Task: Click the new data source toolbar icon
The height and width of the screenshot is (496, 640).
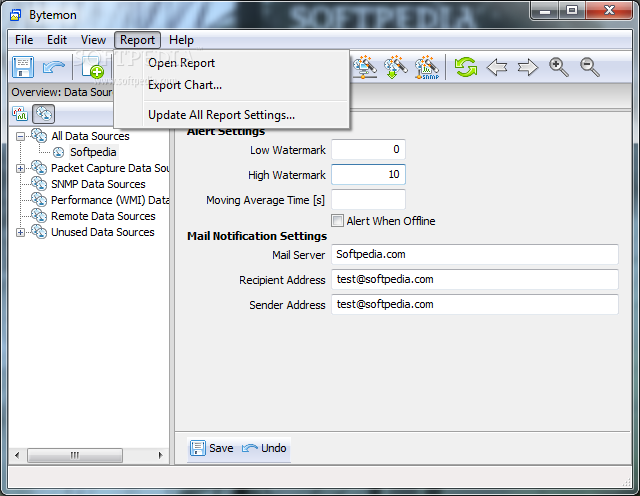Action: coord(92,67)
